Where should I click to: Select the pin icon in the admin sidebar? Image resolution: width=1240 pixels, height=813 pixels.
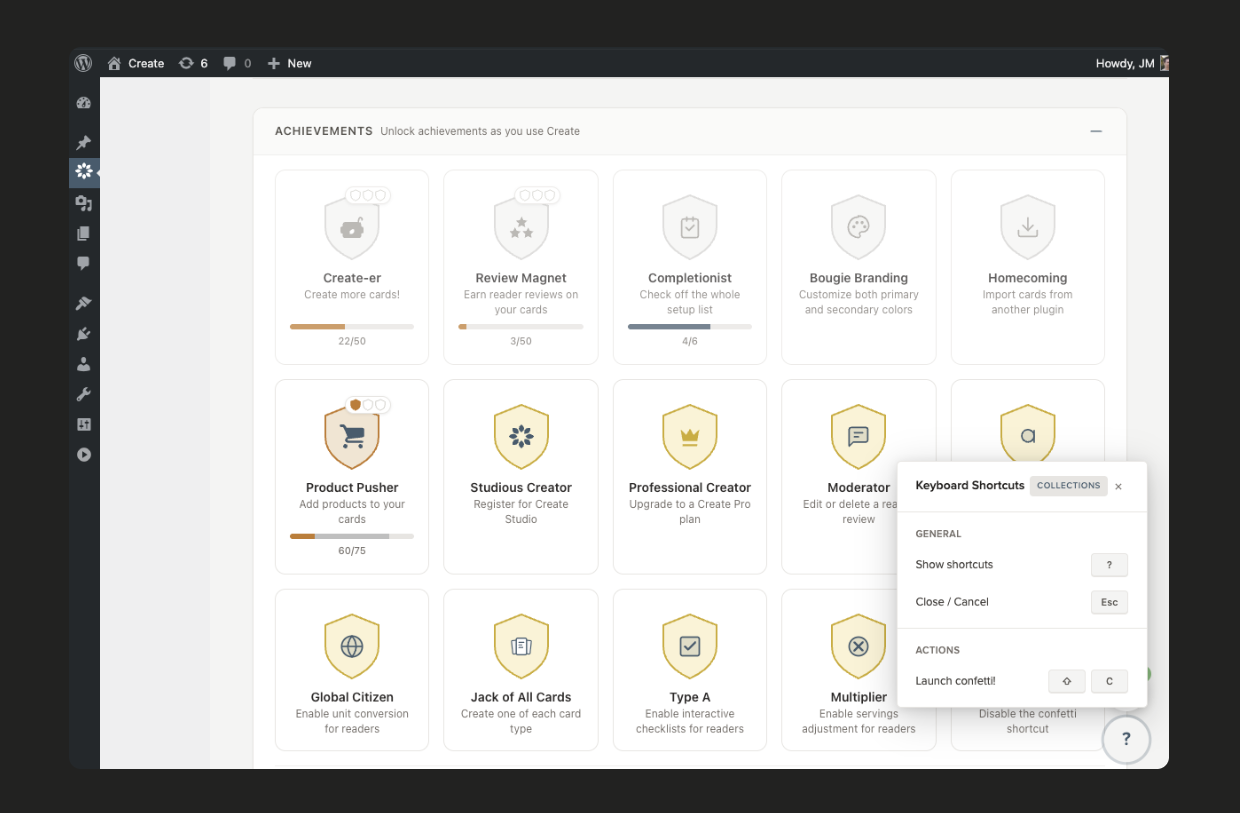pos(84,142)
